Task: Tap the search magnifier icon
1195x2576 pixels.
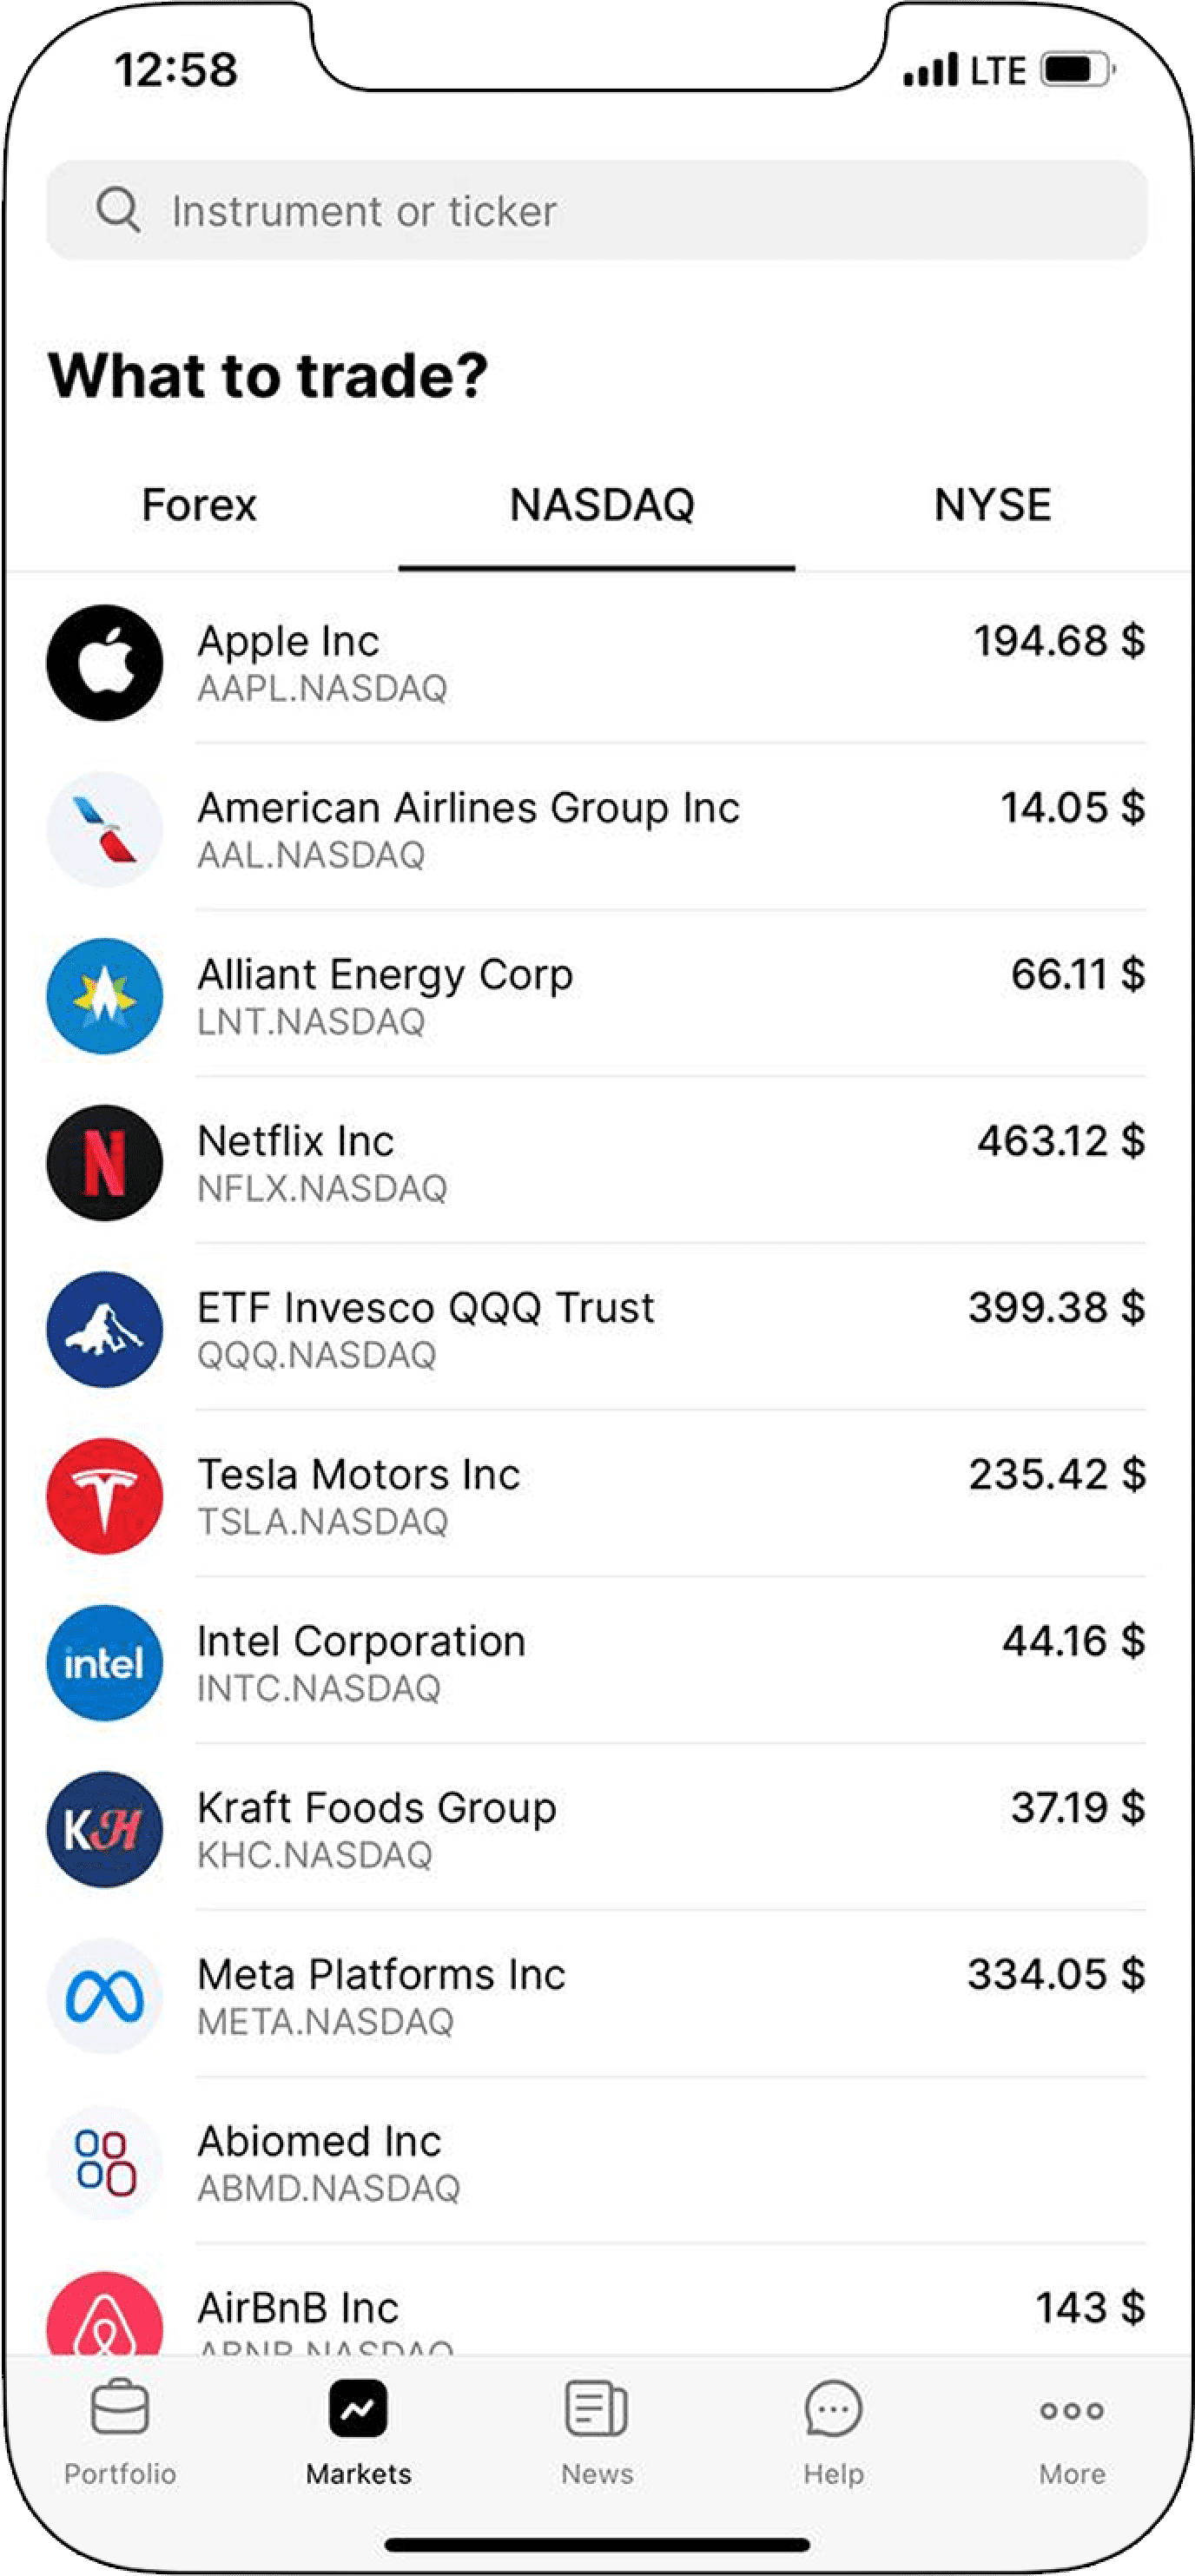Action: click(118, 210)
